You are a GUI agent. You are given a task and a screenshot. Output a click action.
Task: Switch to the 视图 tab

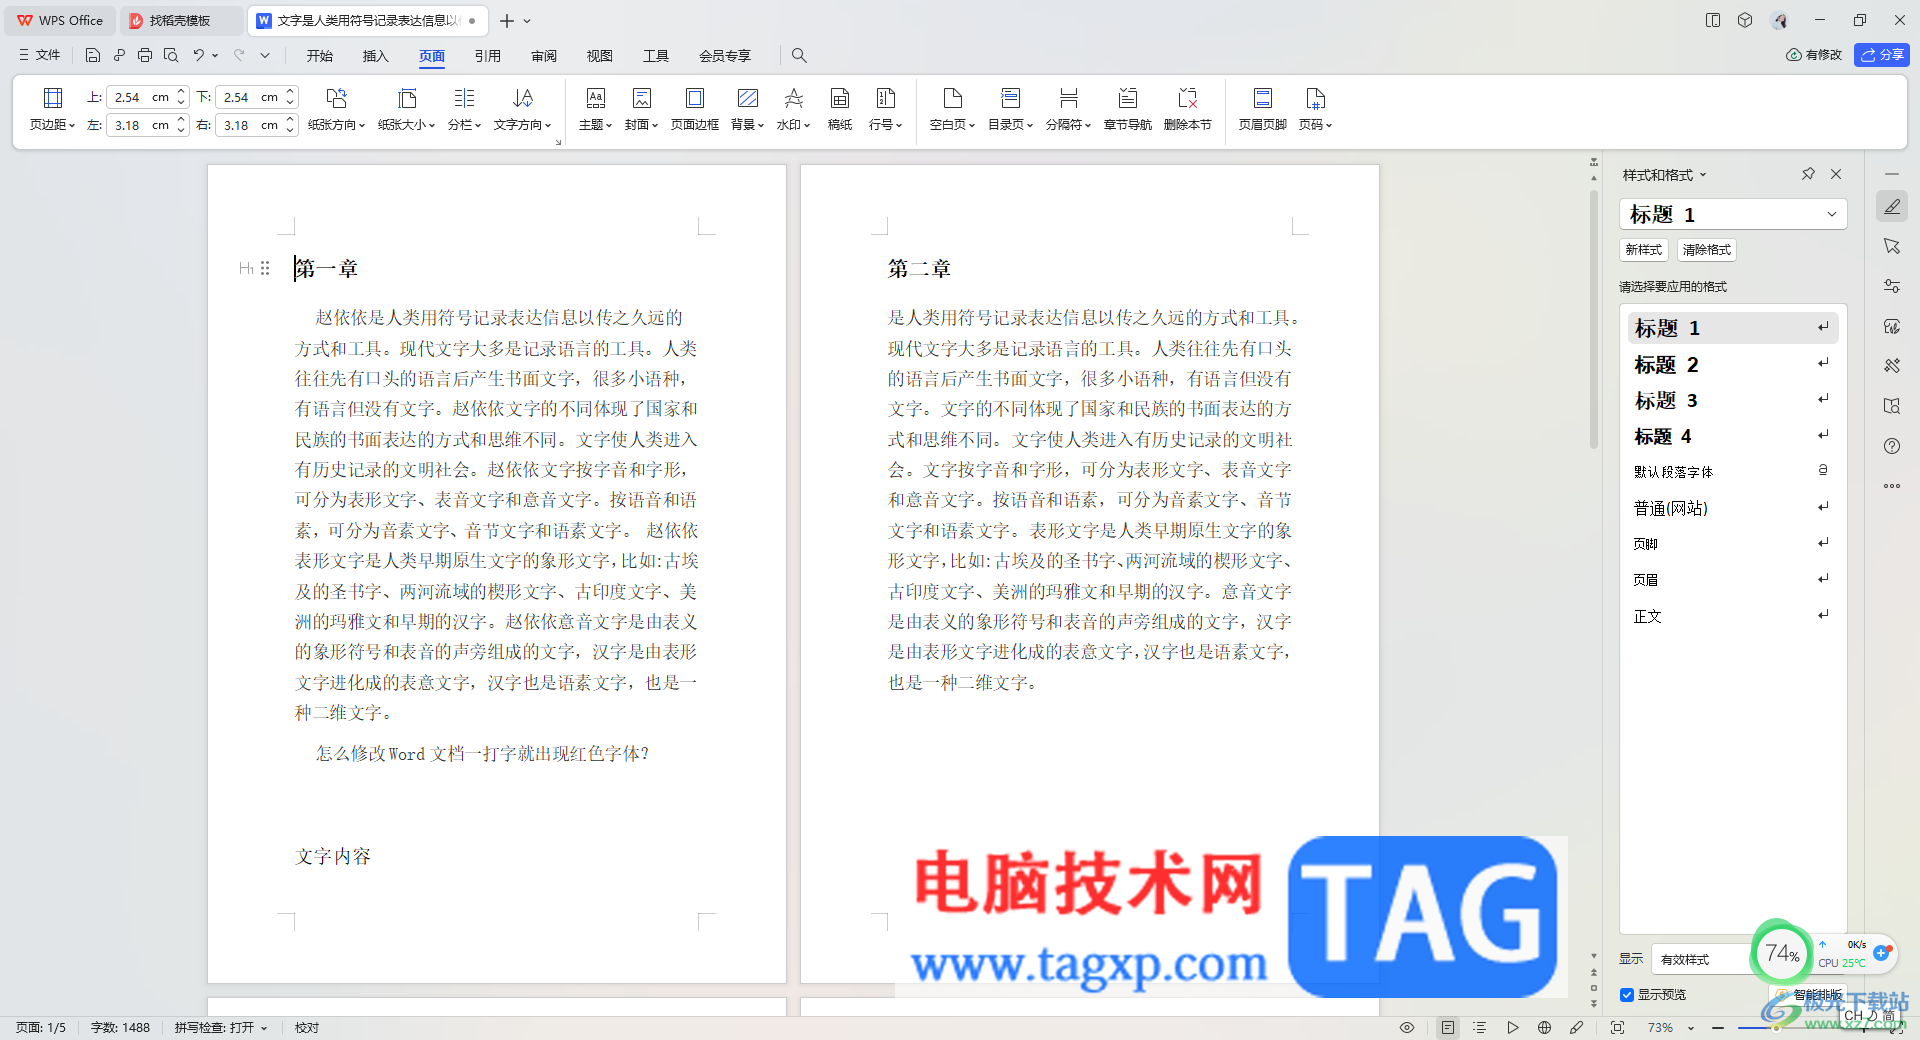(x=600, y=56)
